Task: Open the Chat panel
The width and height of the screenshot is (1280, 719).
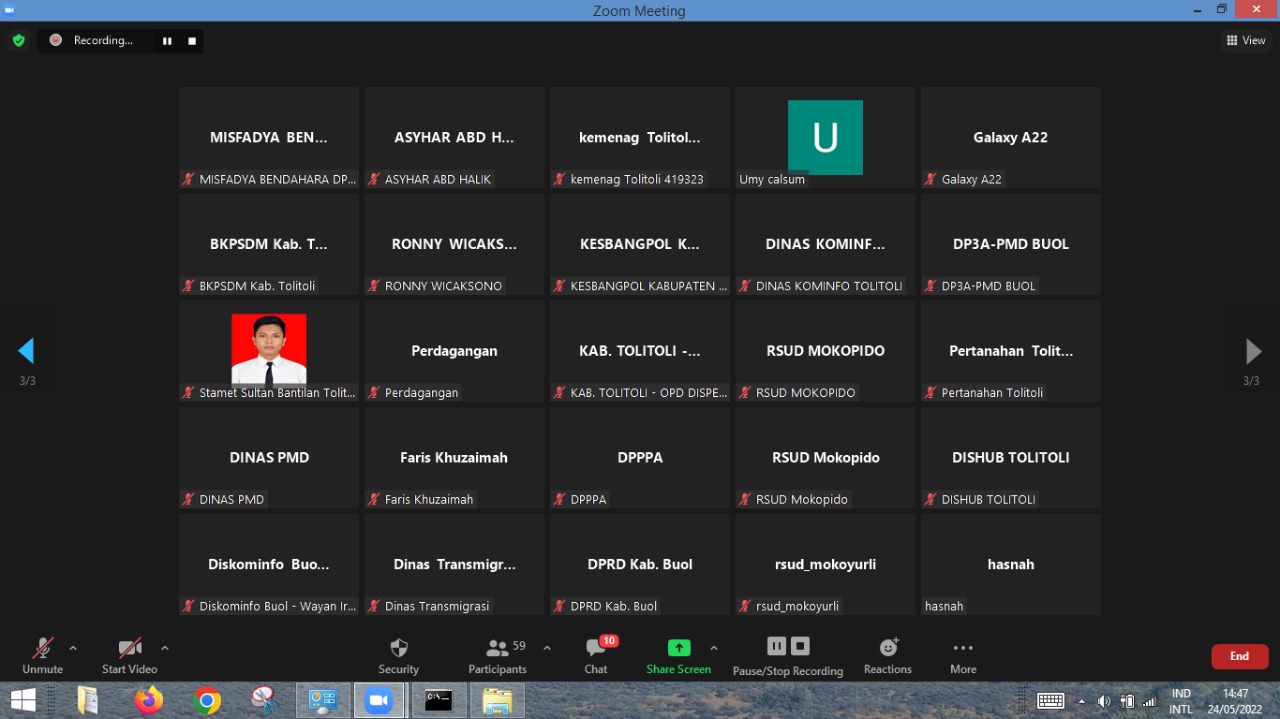Action: click(596, 648)
